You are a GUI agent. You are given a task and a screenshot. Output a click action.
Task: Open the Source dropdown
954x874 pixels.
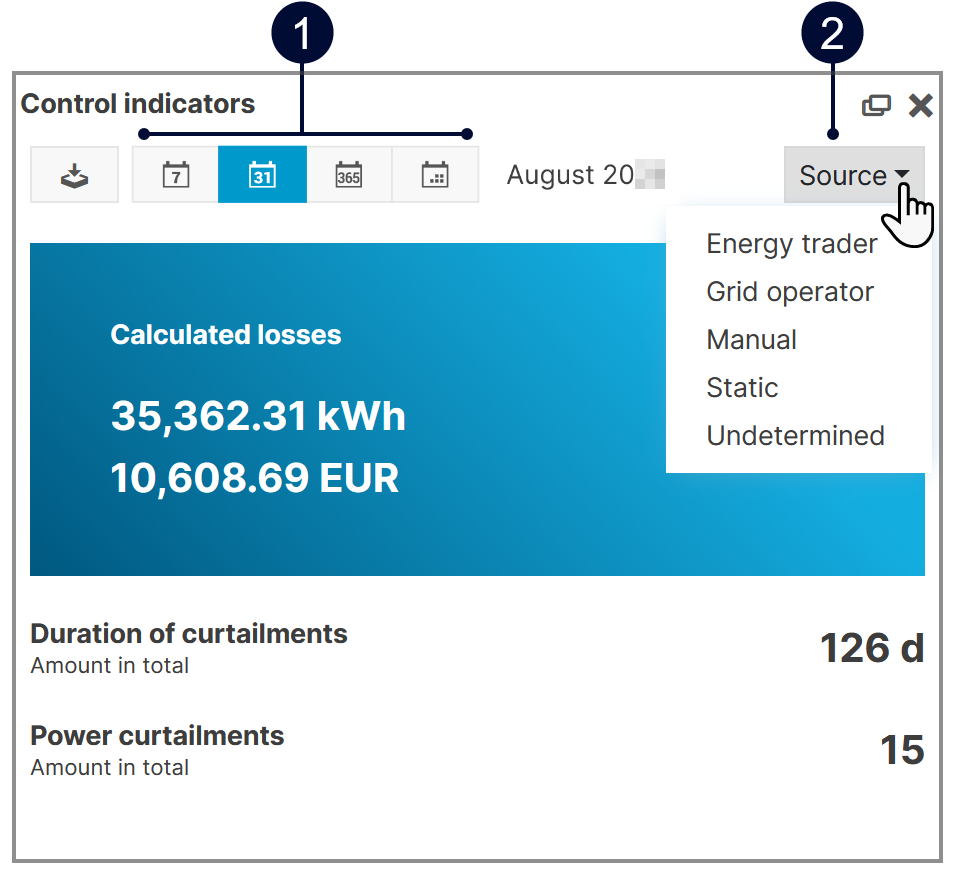854,176
